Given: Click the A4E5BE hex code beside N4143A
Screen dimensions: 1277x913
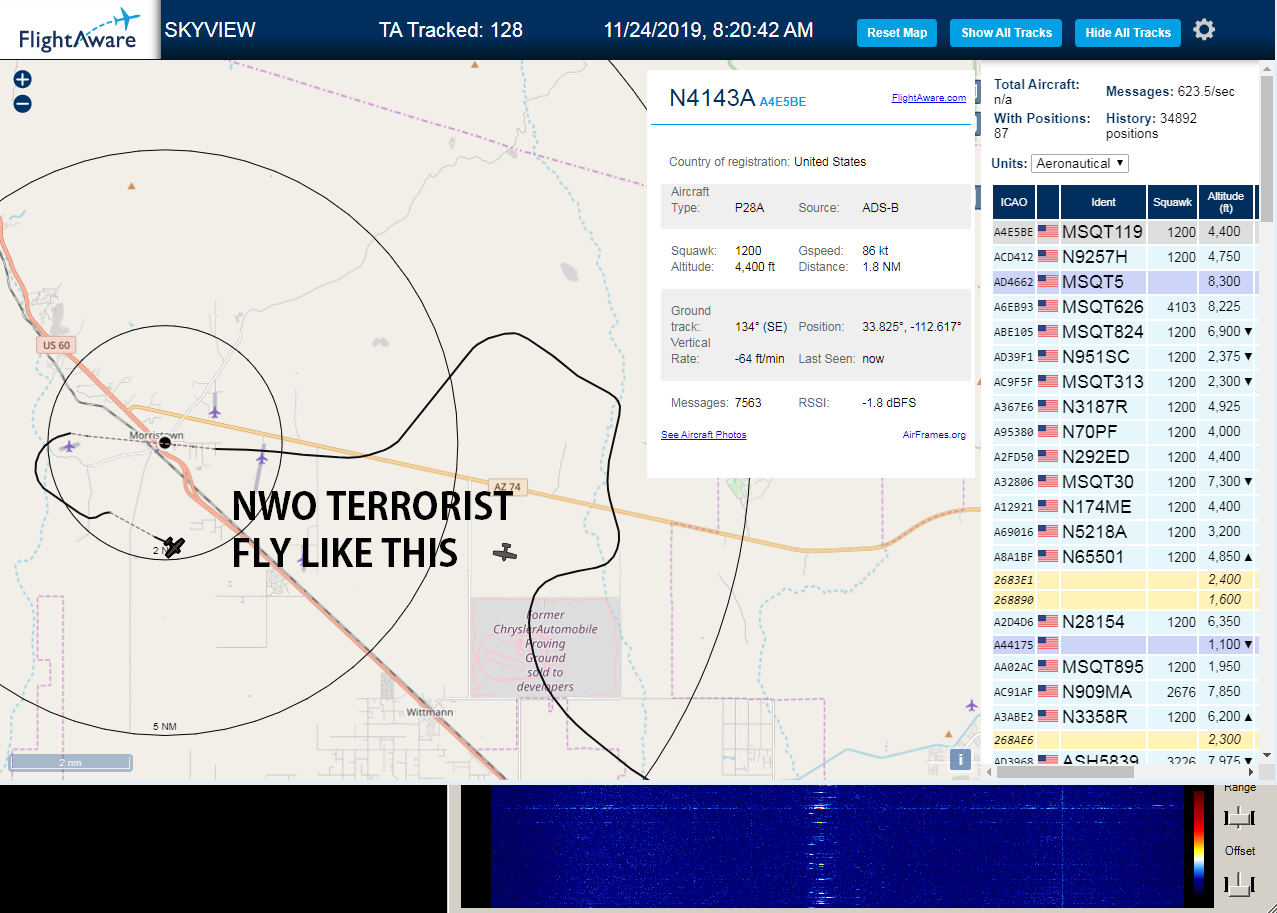Looking at the screenshot, I should pos(782,101).
